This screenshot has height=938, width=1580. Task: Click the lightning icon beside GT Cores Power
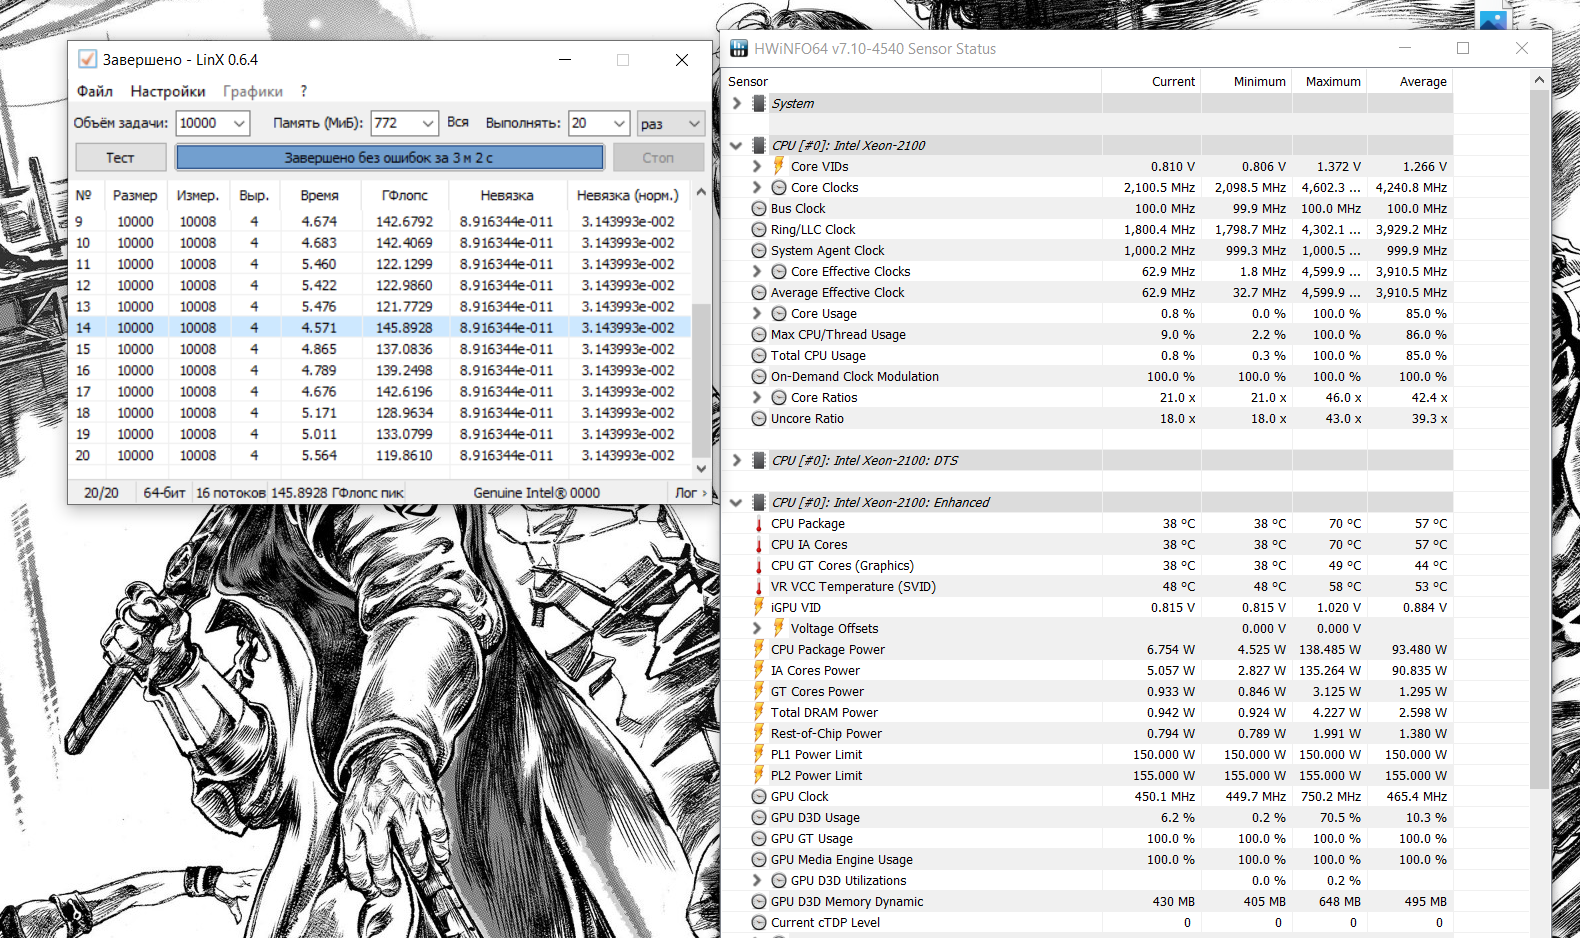point(759,691)
